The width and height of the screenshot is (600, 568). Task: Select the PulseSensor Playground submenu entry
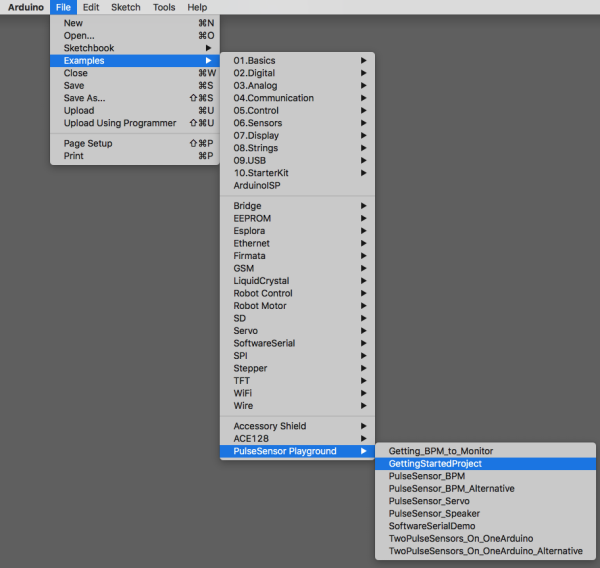click(x=297, y=451)
